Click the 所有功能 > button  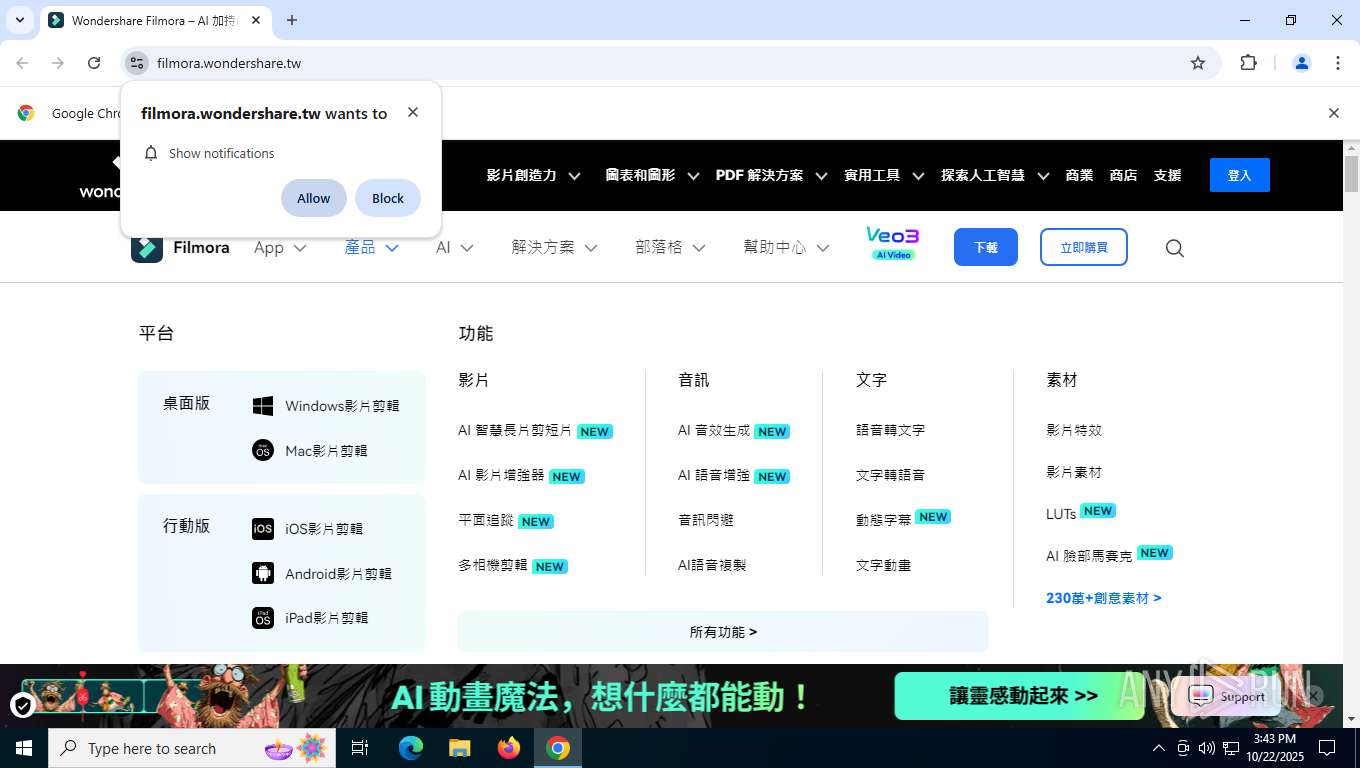723,632
